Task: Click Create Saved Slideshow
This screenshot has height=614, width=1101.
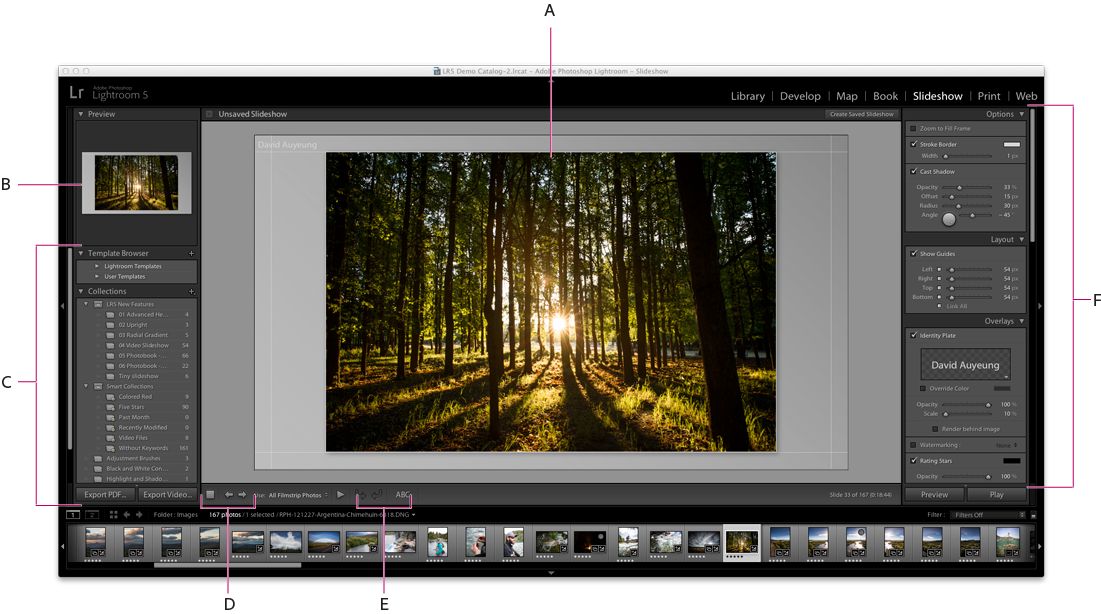Action: (863, 114)
